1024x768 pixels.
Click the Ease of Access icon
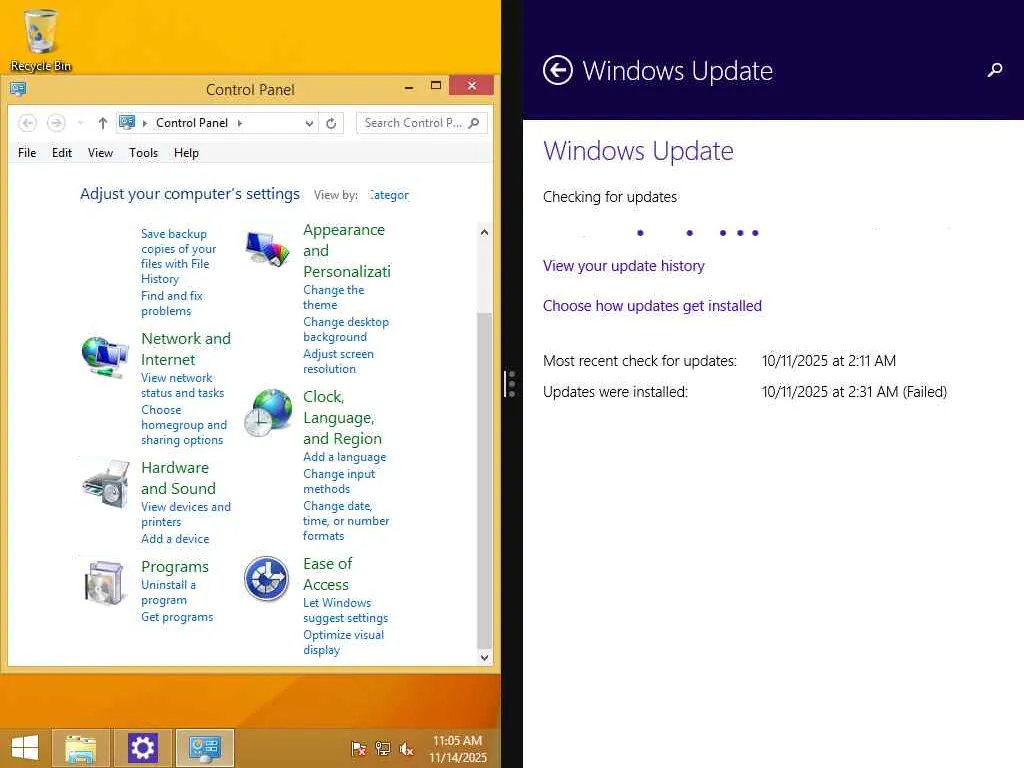[266, 579]
